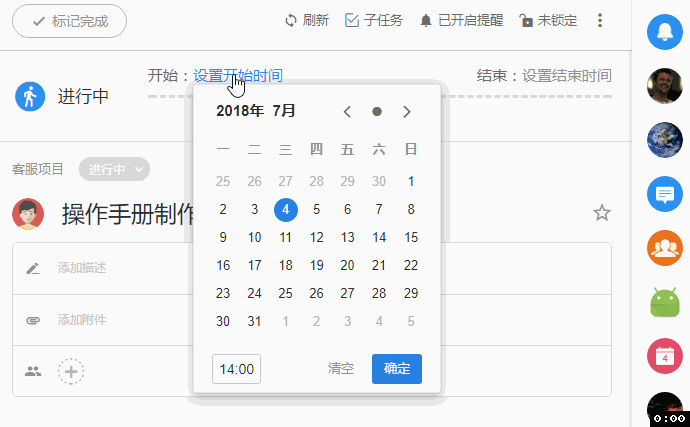Pick July 27 in the date picker
The width and height of the screenshot is (690, 427).
[348, 293]
